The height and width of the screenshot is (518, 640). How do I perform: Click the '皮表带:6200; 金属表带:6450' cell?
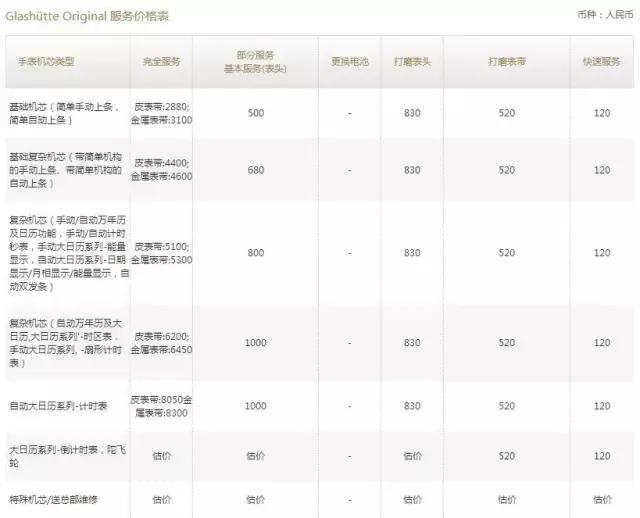click(162, 343)
